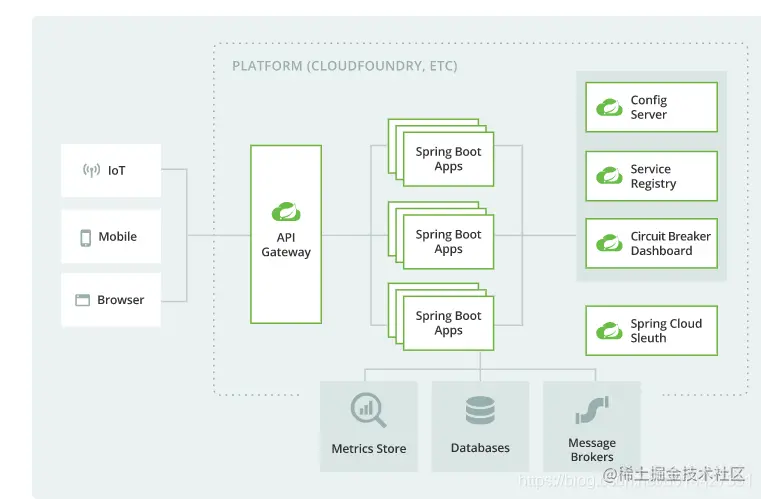Viewport: 761px width, 499px height.
Task: Select the top Spring Boot Apps box
Action: (x=448, y=159)
